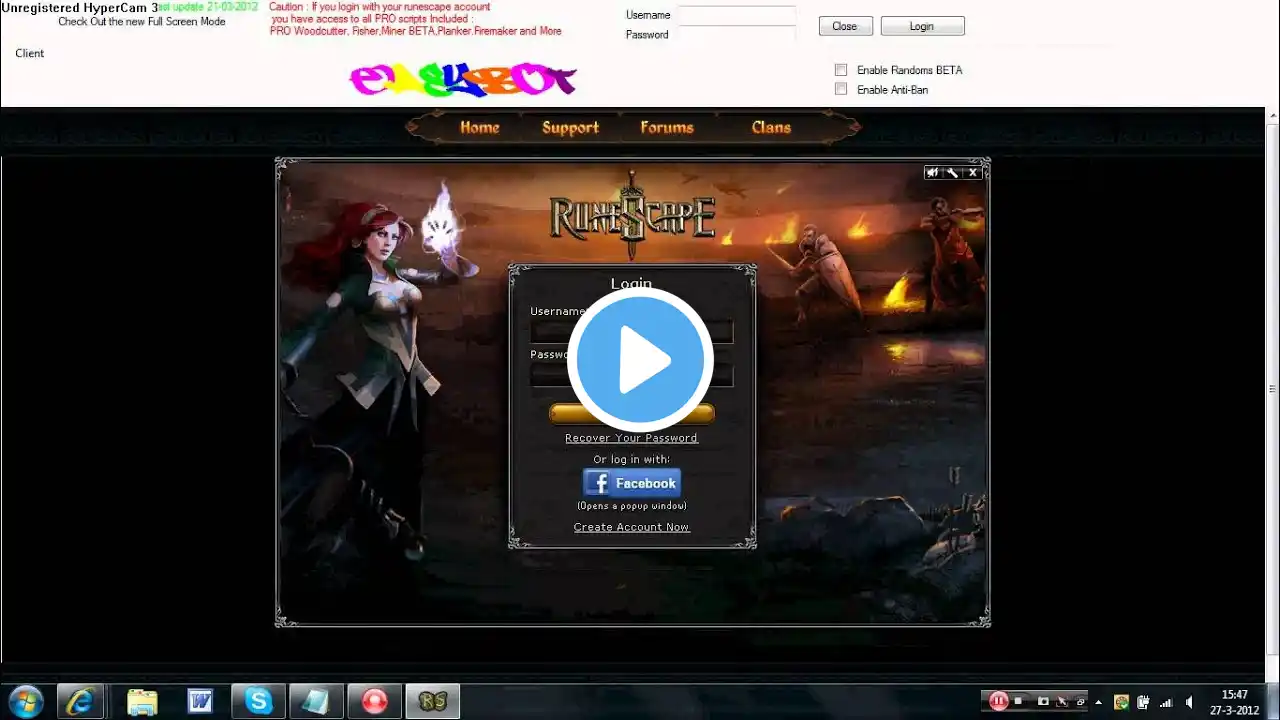Follow the Create Account Now link
This screenshot has height=720, width=1280.
(631, 527)
